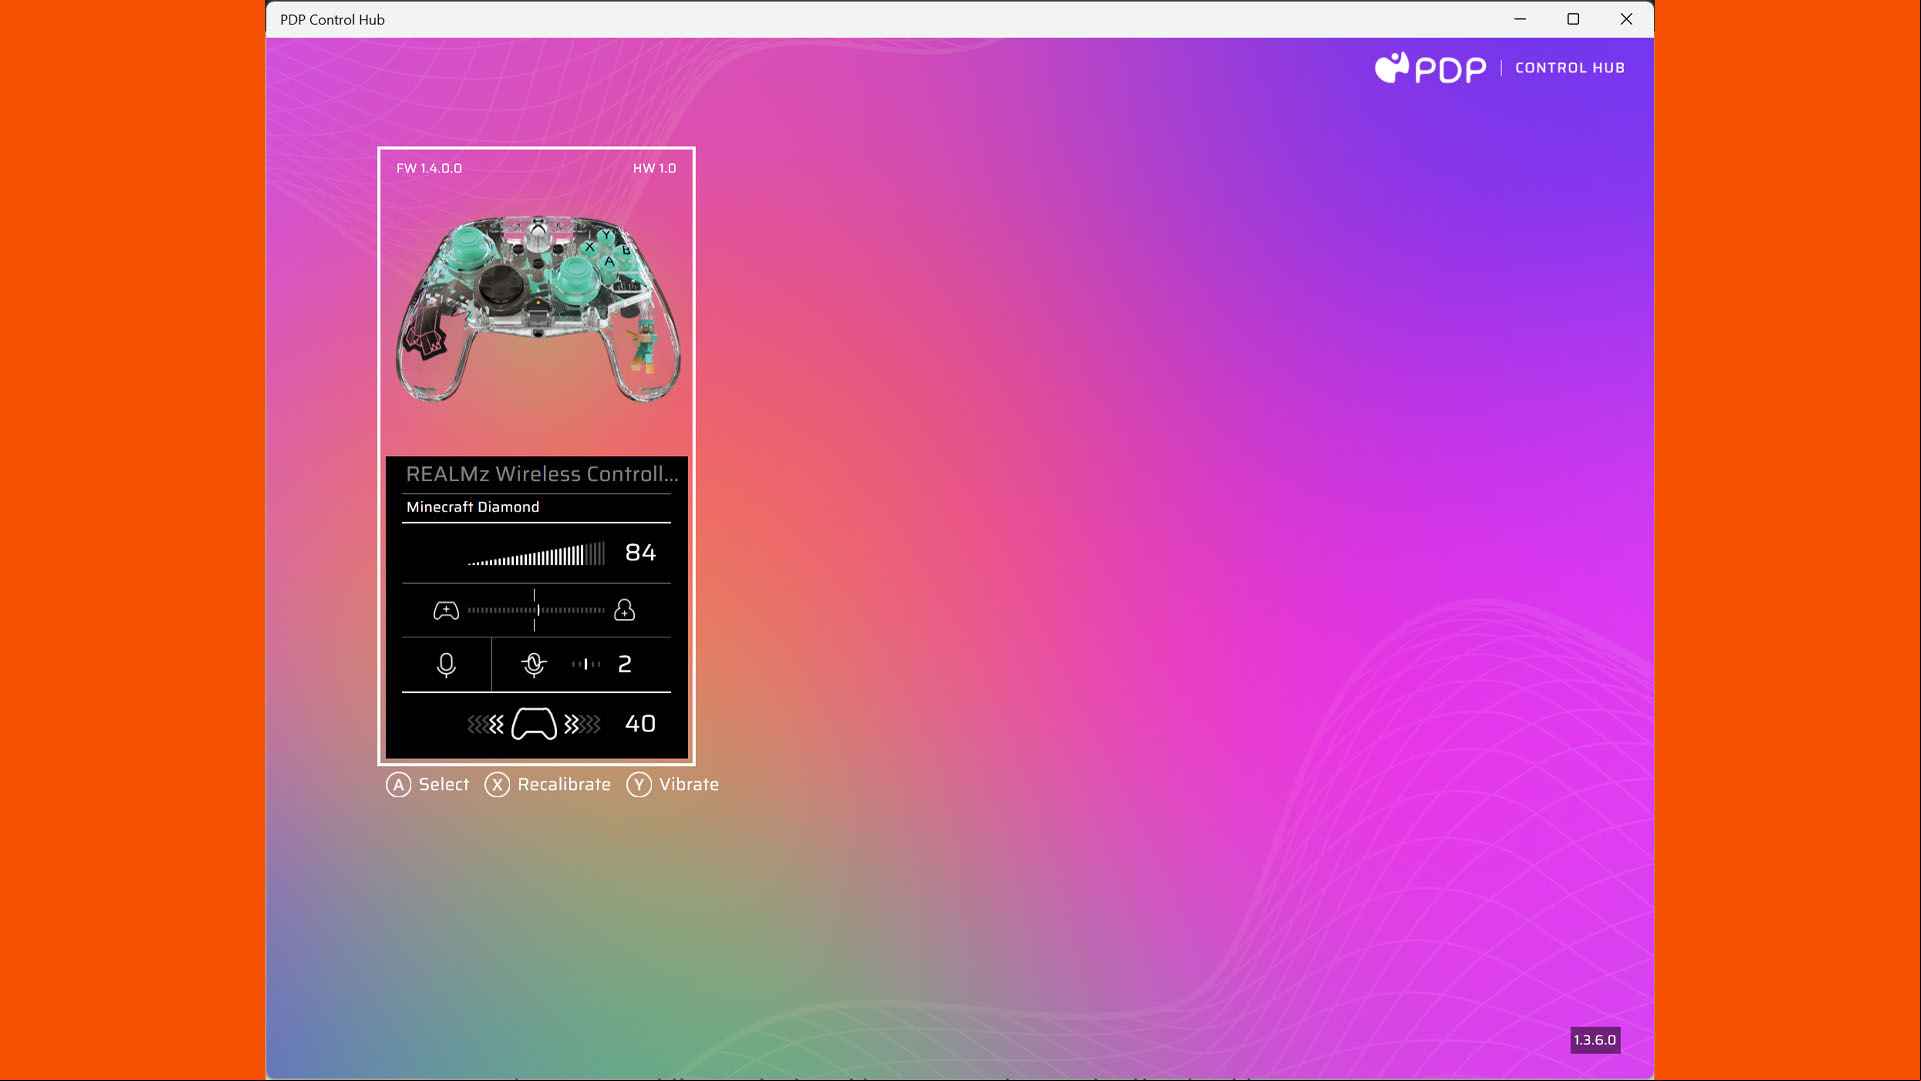Click the mic monitoring icon

(534, 665)
